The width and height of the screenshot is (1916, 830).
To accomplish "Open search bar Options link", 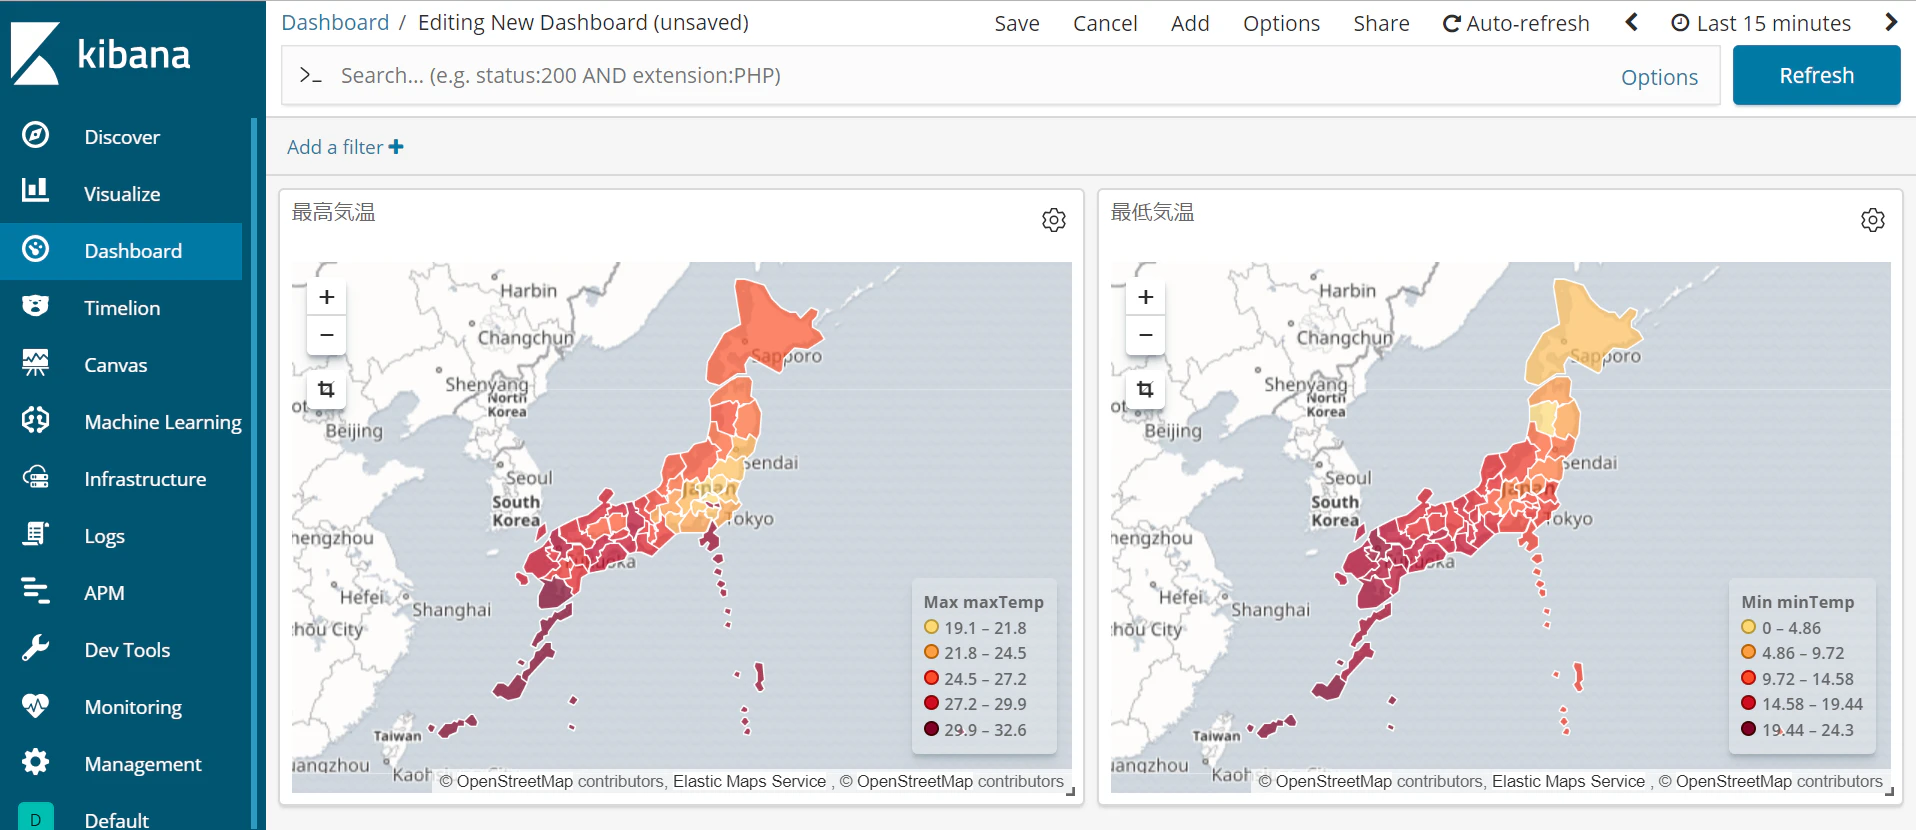I will [1659, 77].
